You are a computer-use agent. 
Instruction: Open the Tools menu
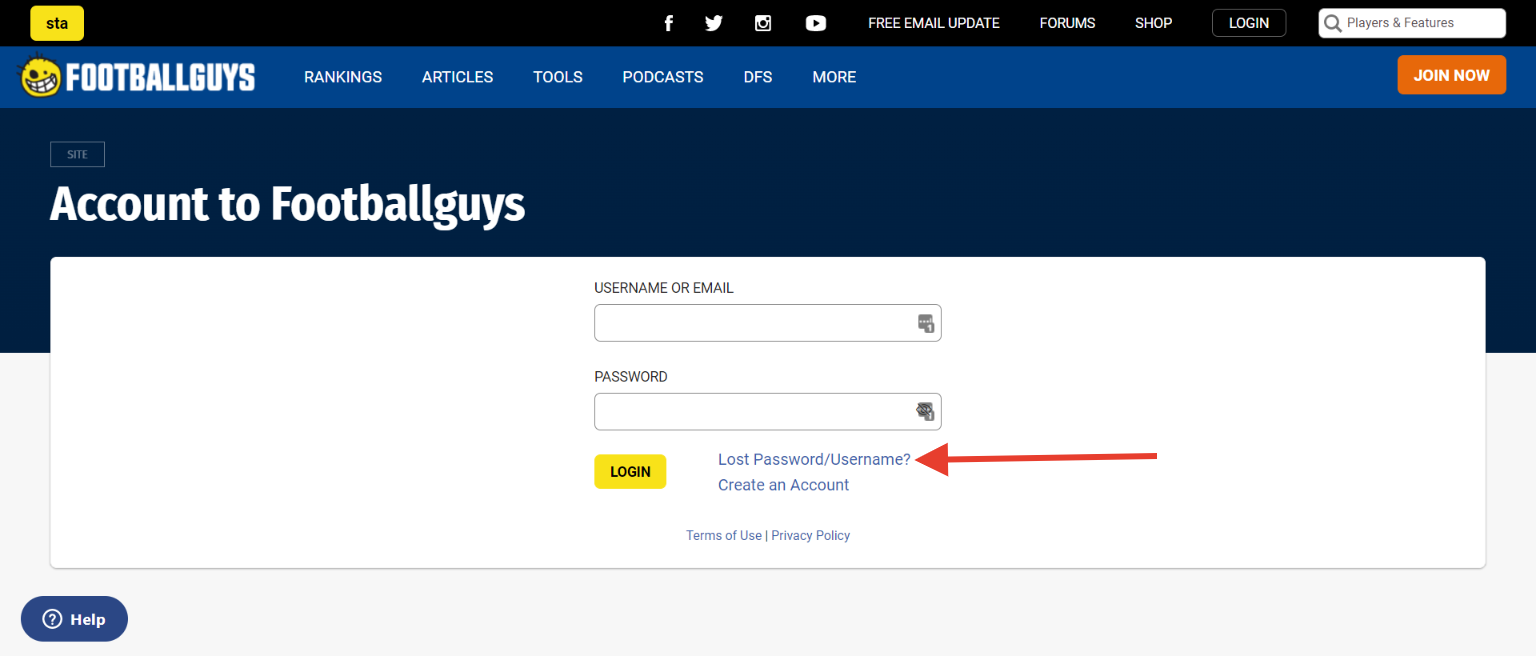pos(558,77)
